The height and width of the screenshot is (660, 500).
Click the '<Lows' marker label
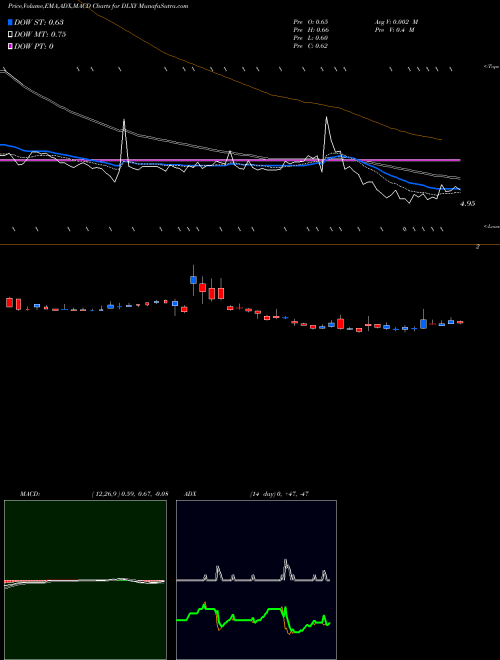pos(491,226)
